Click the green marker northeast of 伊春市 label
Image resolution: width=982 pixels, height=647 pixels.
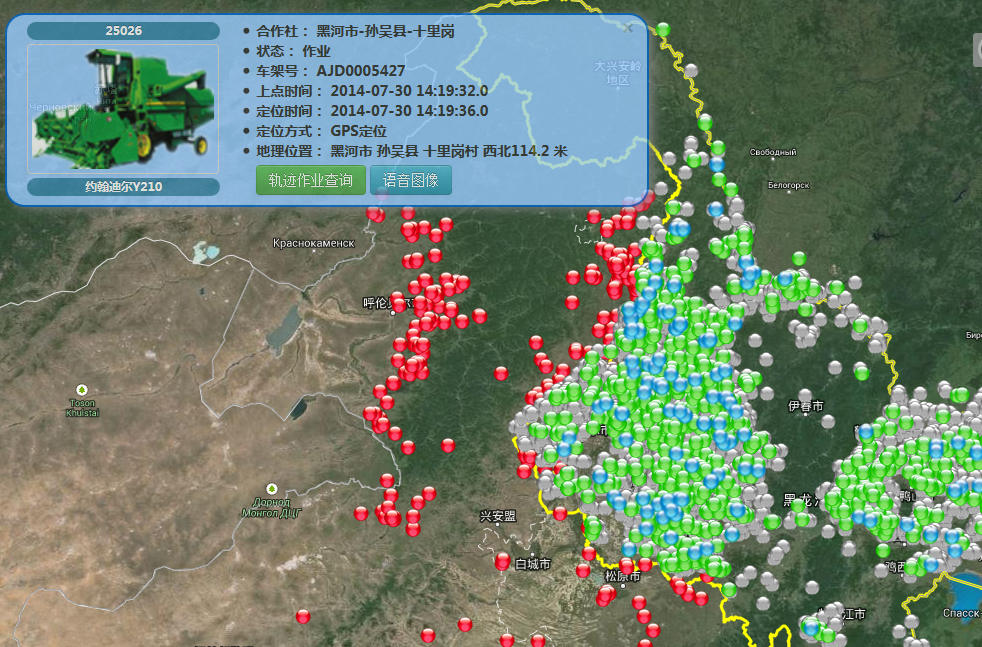pyautogui.click(x=862, y=373)
